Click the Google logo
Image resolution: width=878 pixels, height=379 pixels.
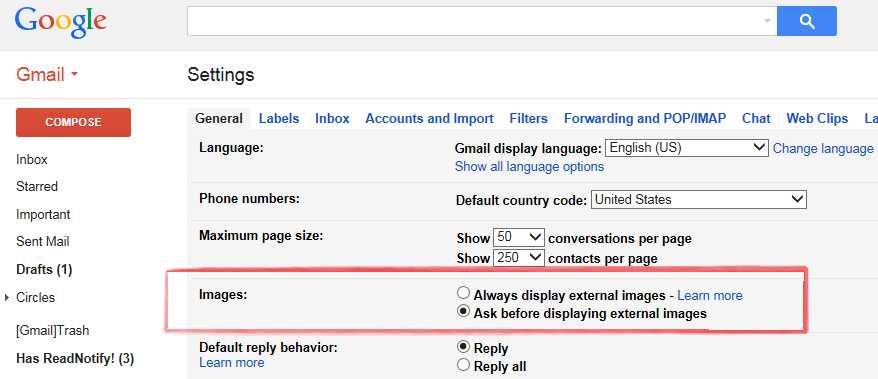[60, 22]
